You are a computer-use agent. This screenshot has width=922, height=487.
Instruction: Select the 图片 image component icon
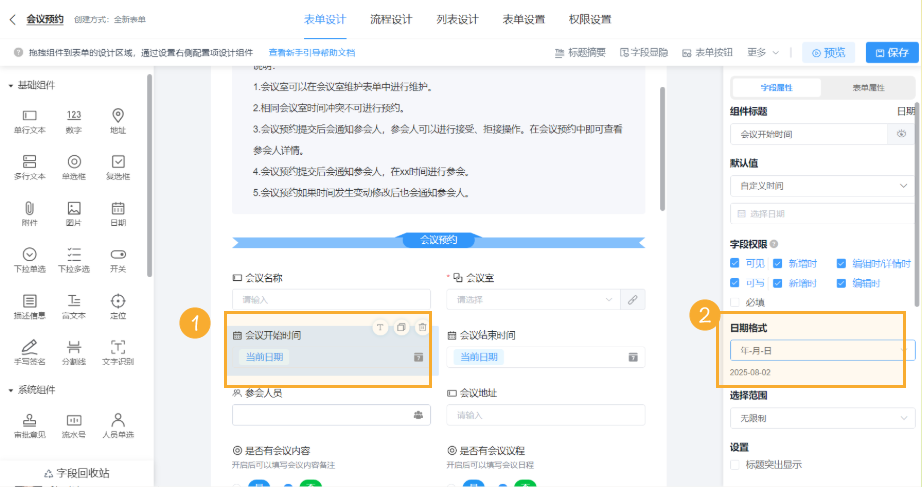pyautogui.click(x=74, y=208)
